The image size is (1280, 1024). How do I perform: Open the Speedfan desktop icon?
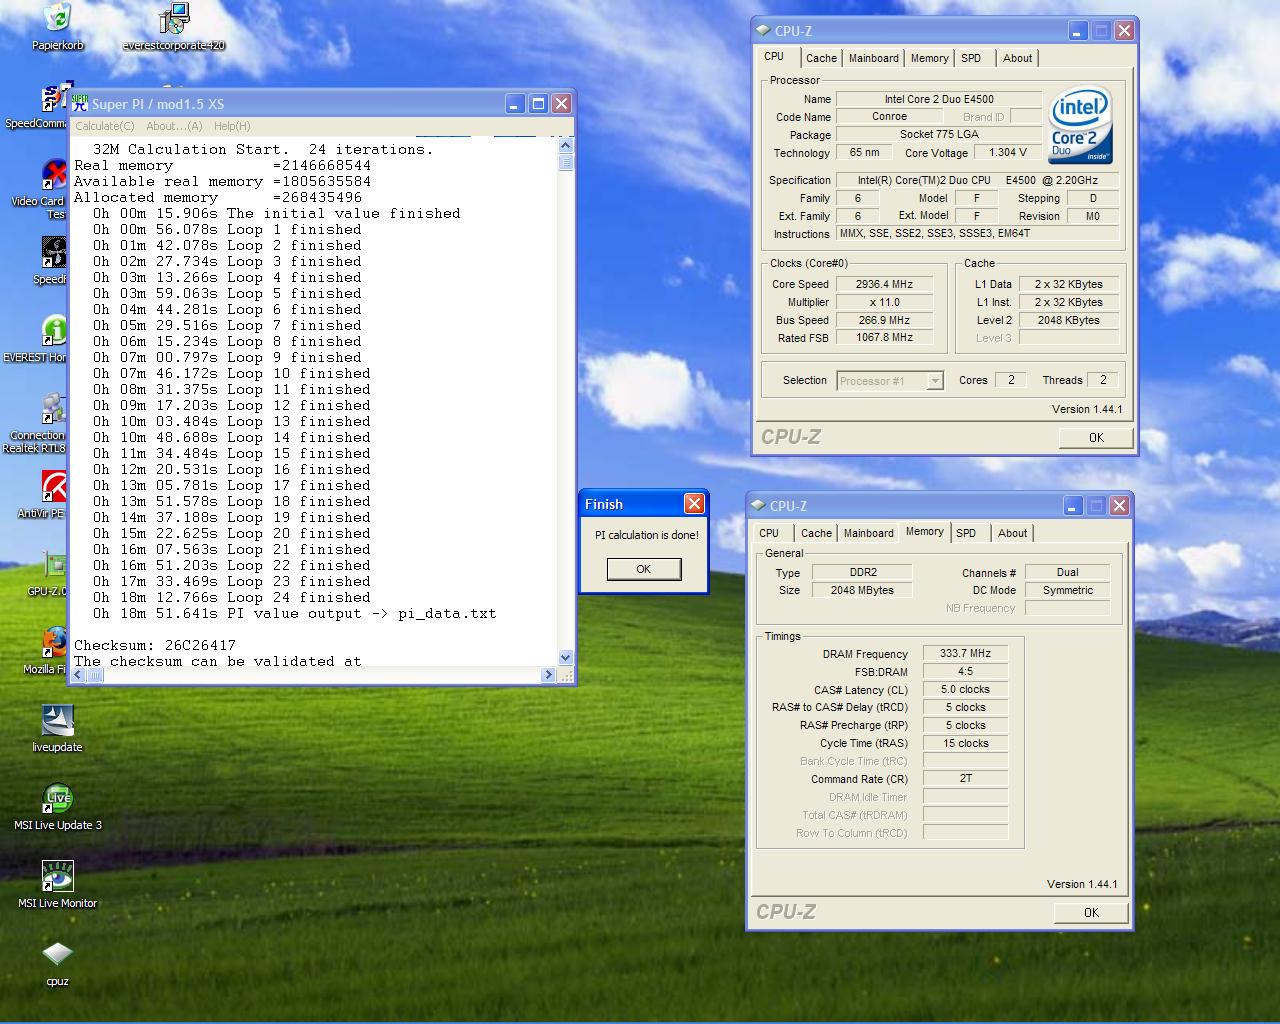[x=54, y=252]
